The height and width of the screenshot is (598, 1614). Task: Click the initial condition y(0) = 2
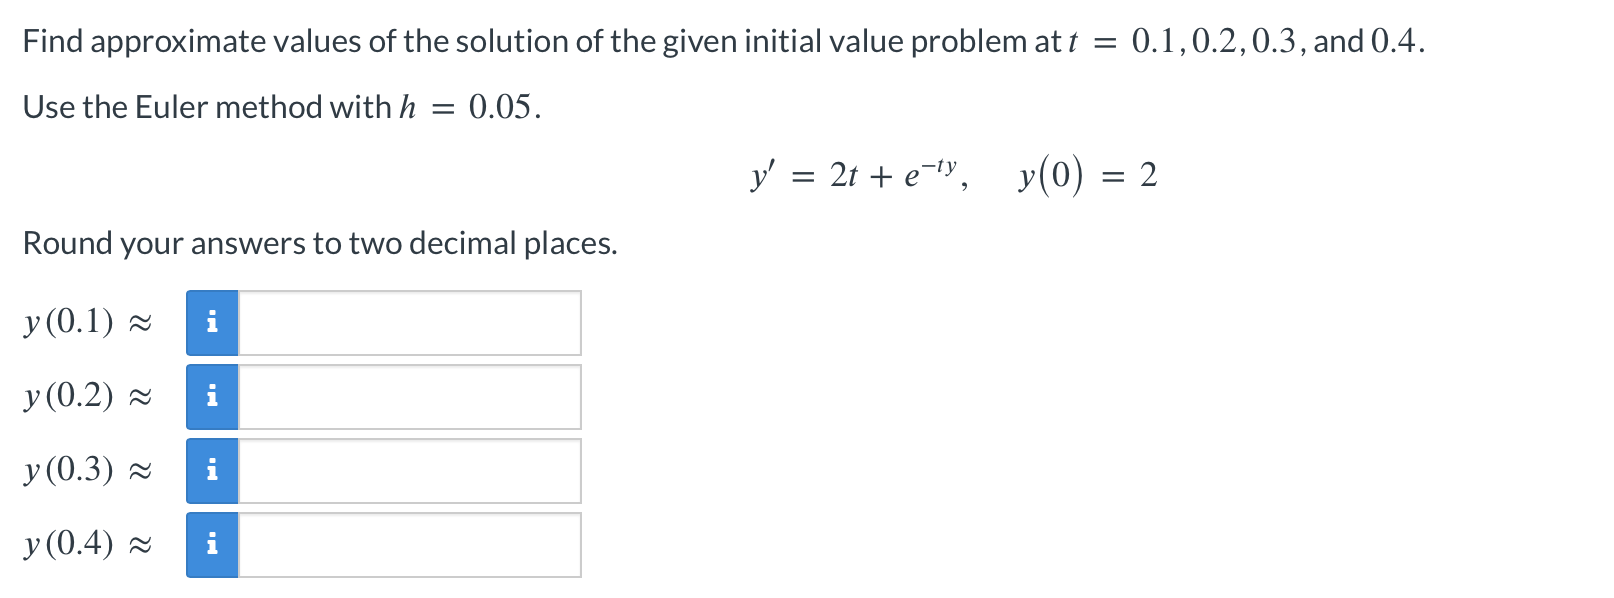[1083, 176]
